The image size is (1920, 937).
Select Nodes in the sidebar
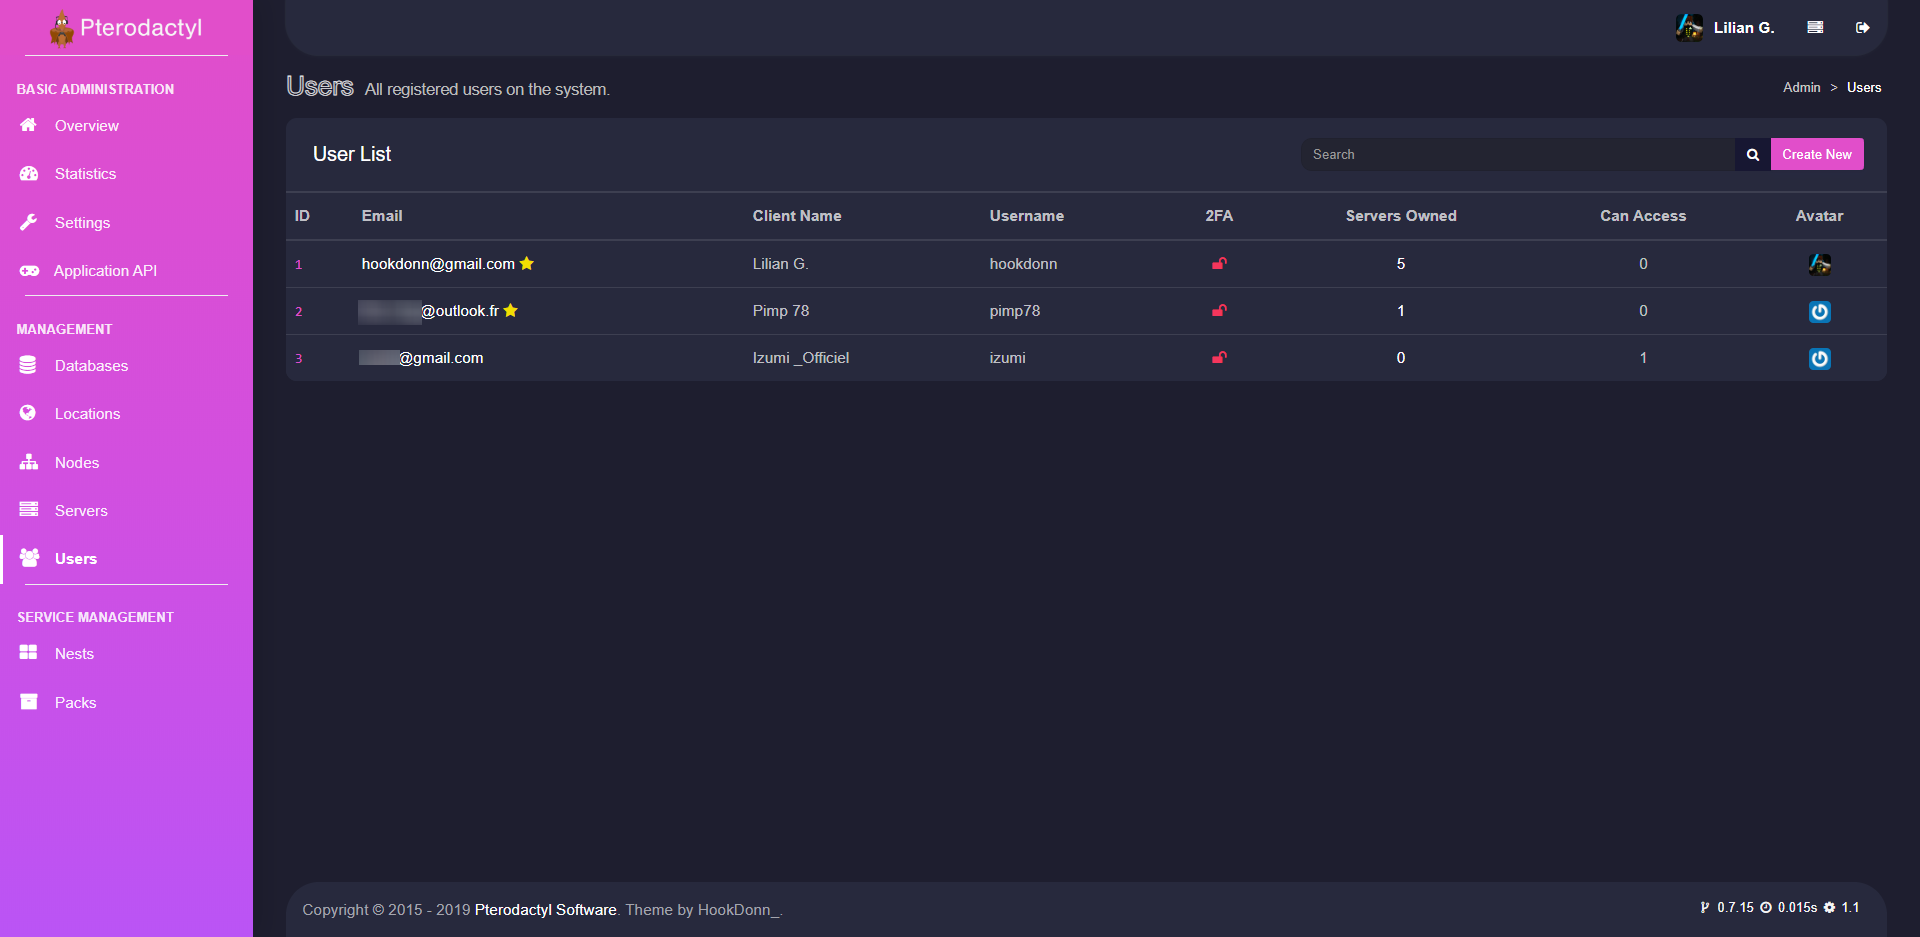click(x=77, y=463)
